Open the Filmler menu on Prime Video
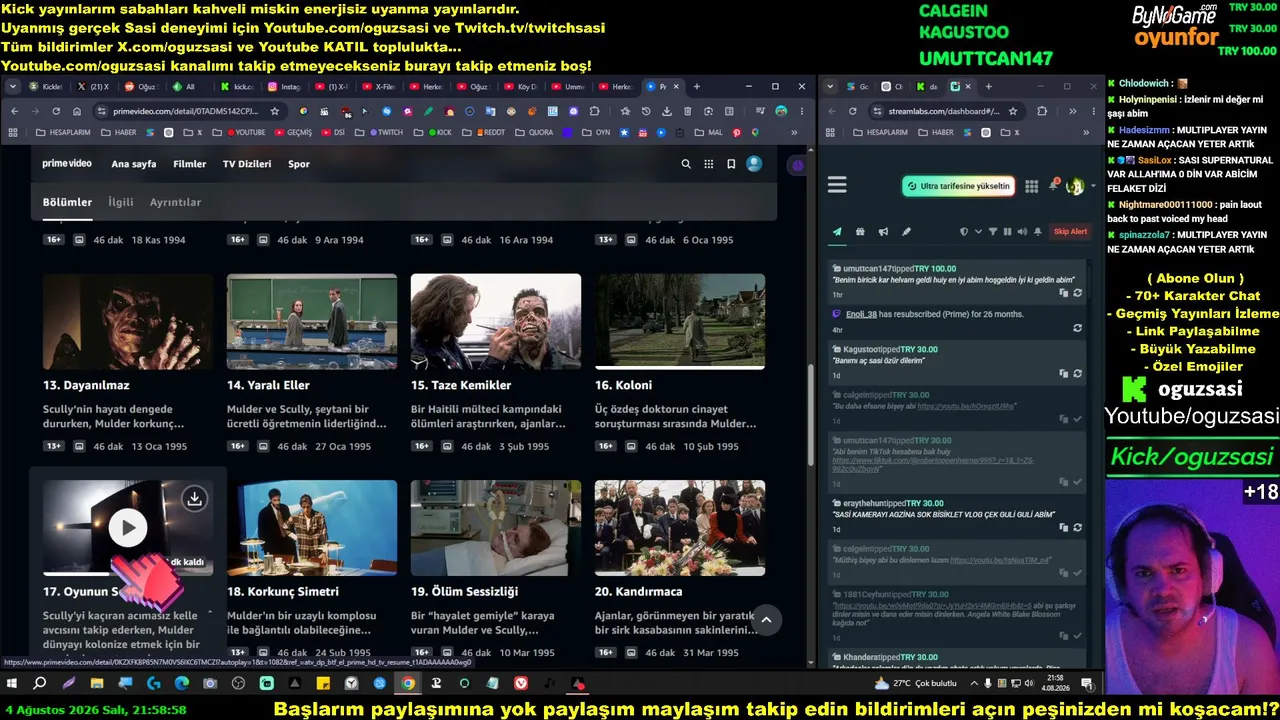The width and height of the screenshot is (1280, 720). (190, 164)
